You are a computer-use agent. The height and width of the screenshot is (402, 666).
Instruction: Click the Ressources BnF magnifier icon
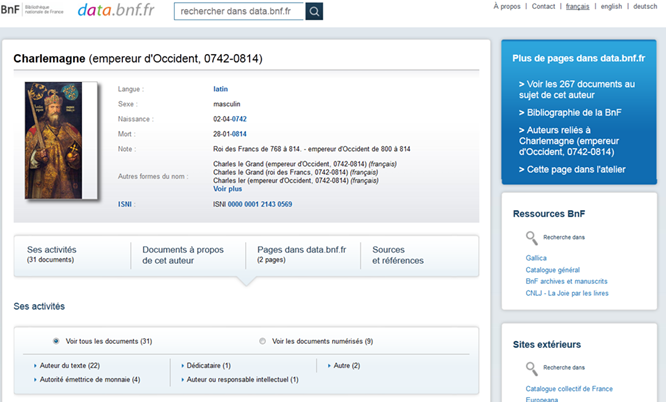[x=531, y=238]
